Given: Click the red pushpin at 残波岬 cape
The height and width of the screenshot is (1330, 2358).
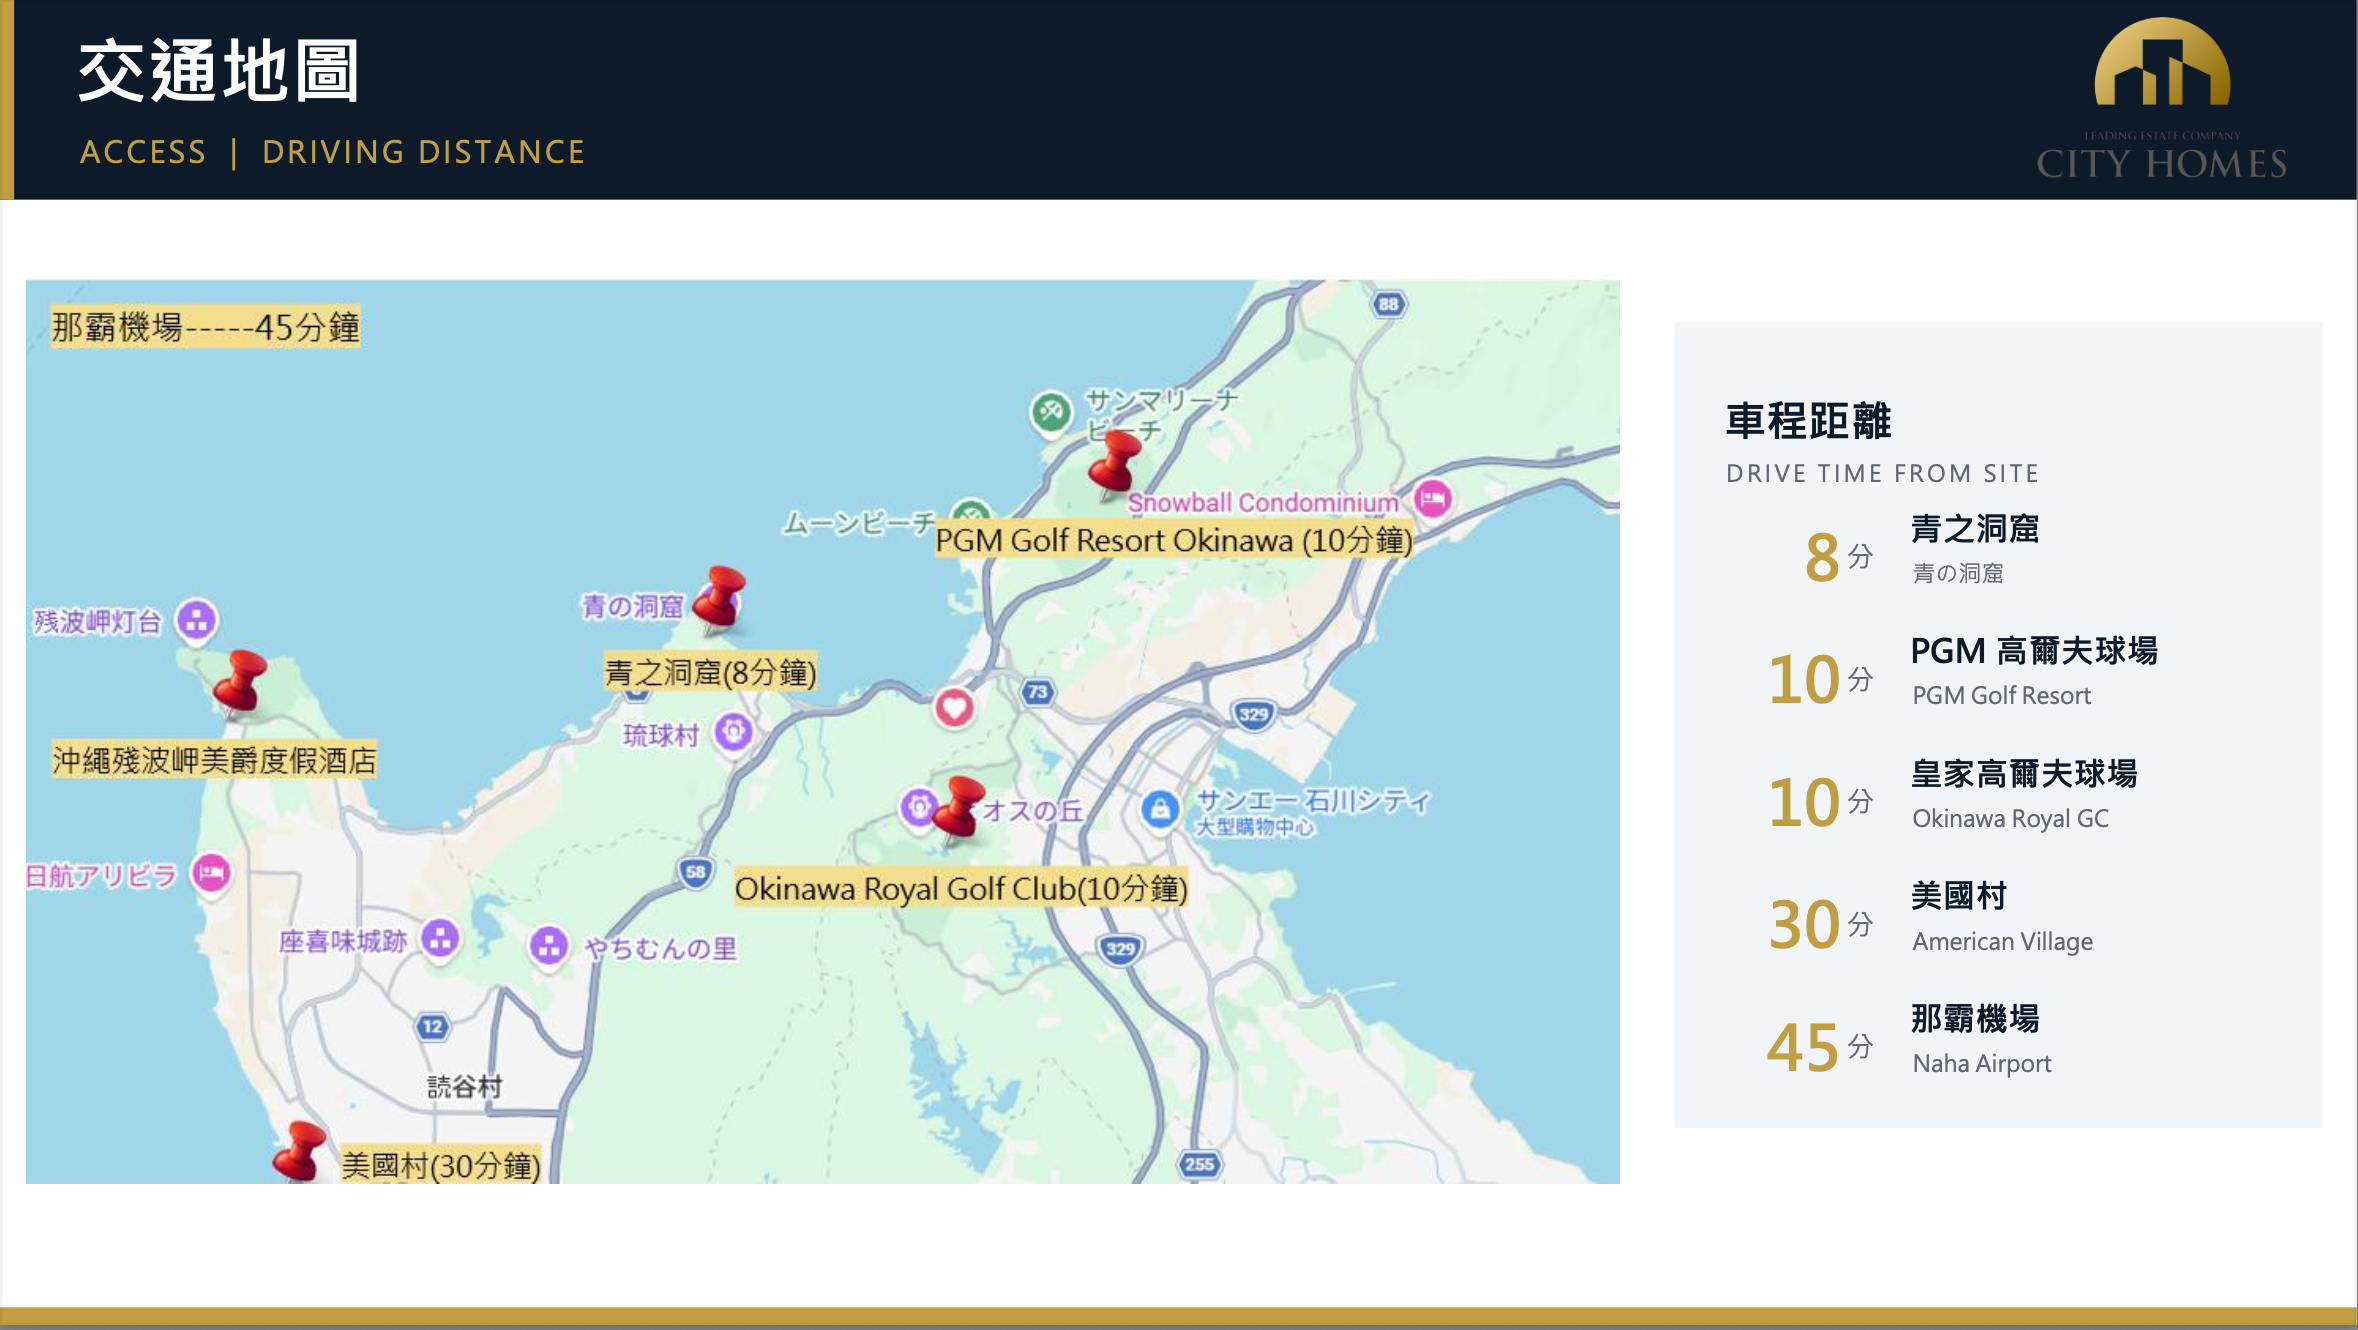Looking at the screenshot, I should click(x=240, y=683).
